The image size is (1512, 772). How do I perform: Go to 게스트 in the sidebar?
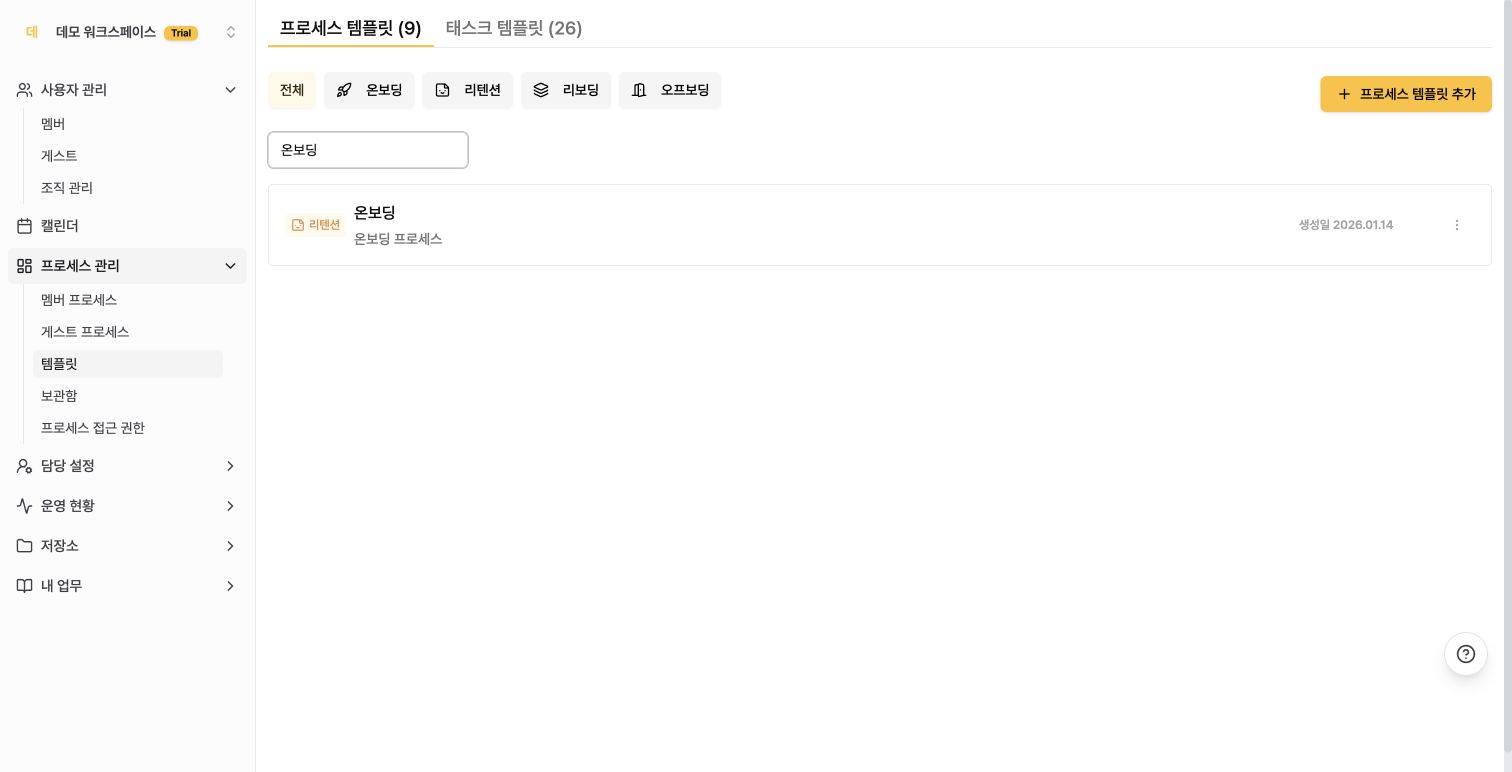(59, 156)
